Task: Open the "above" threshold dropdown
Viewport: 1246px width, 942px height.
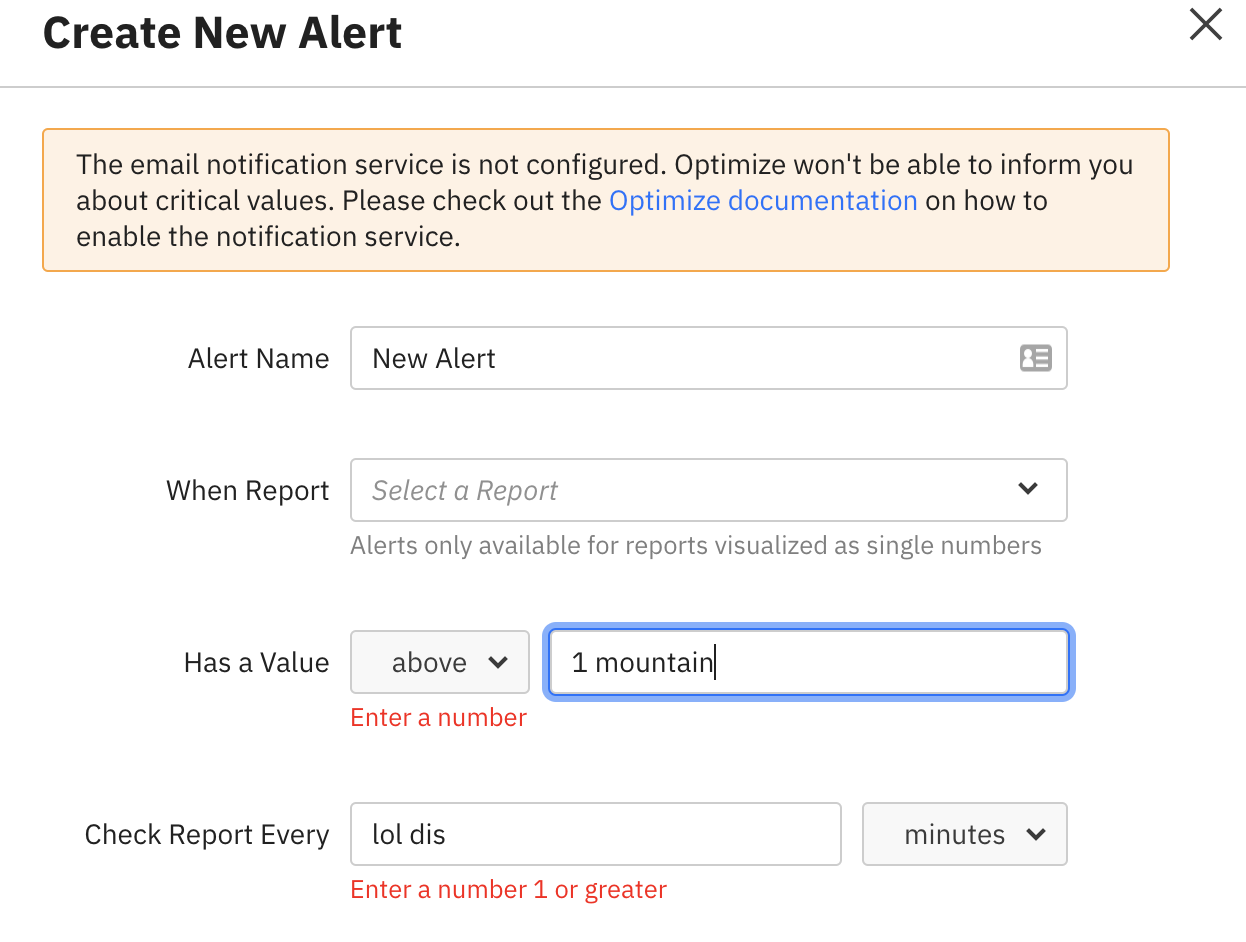Action: click(x=439, y=662)
